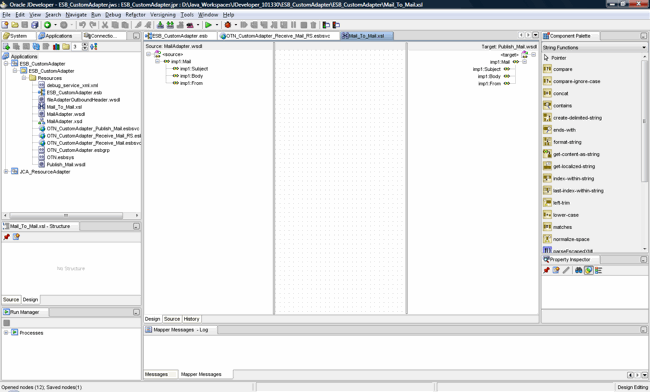Open the String Functions palette dropdown
This screenshot has height=392, width=650.
[644, 47]
